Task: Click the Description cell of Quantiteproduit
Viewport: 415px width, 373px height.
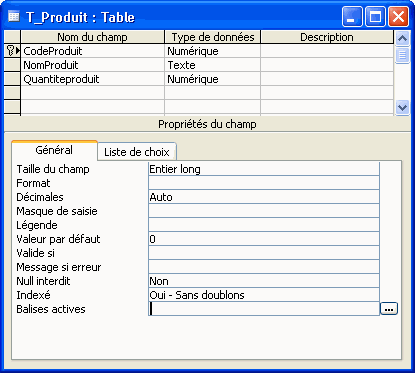Action: tap(327, 79)
